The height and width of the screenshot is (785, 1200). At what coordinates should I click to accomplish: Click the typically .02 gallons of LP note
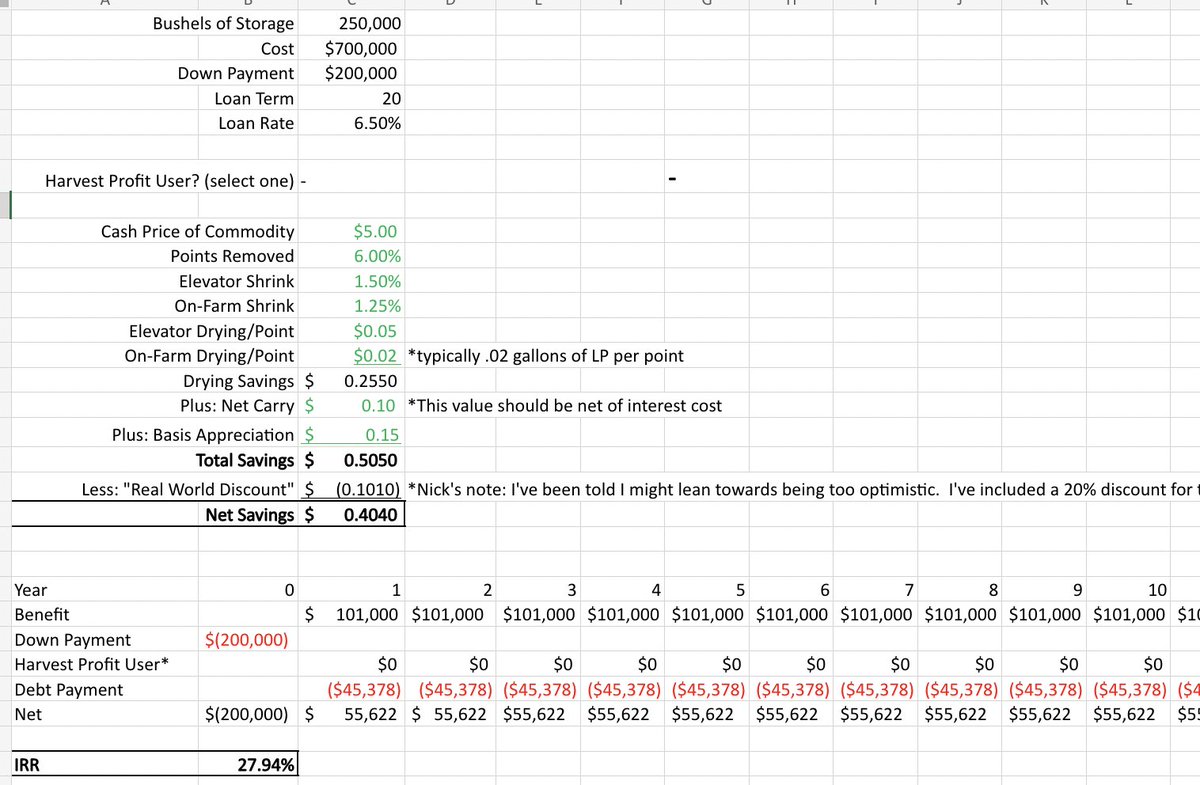click(x=546, y=356)
